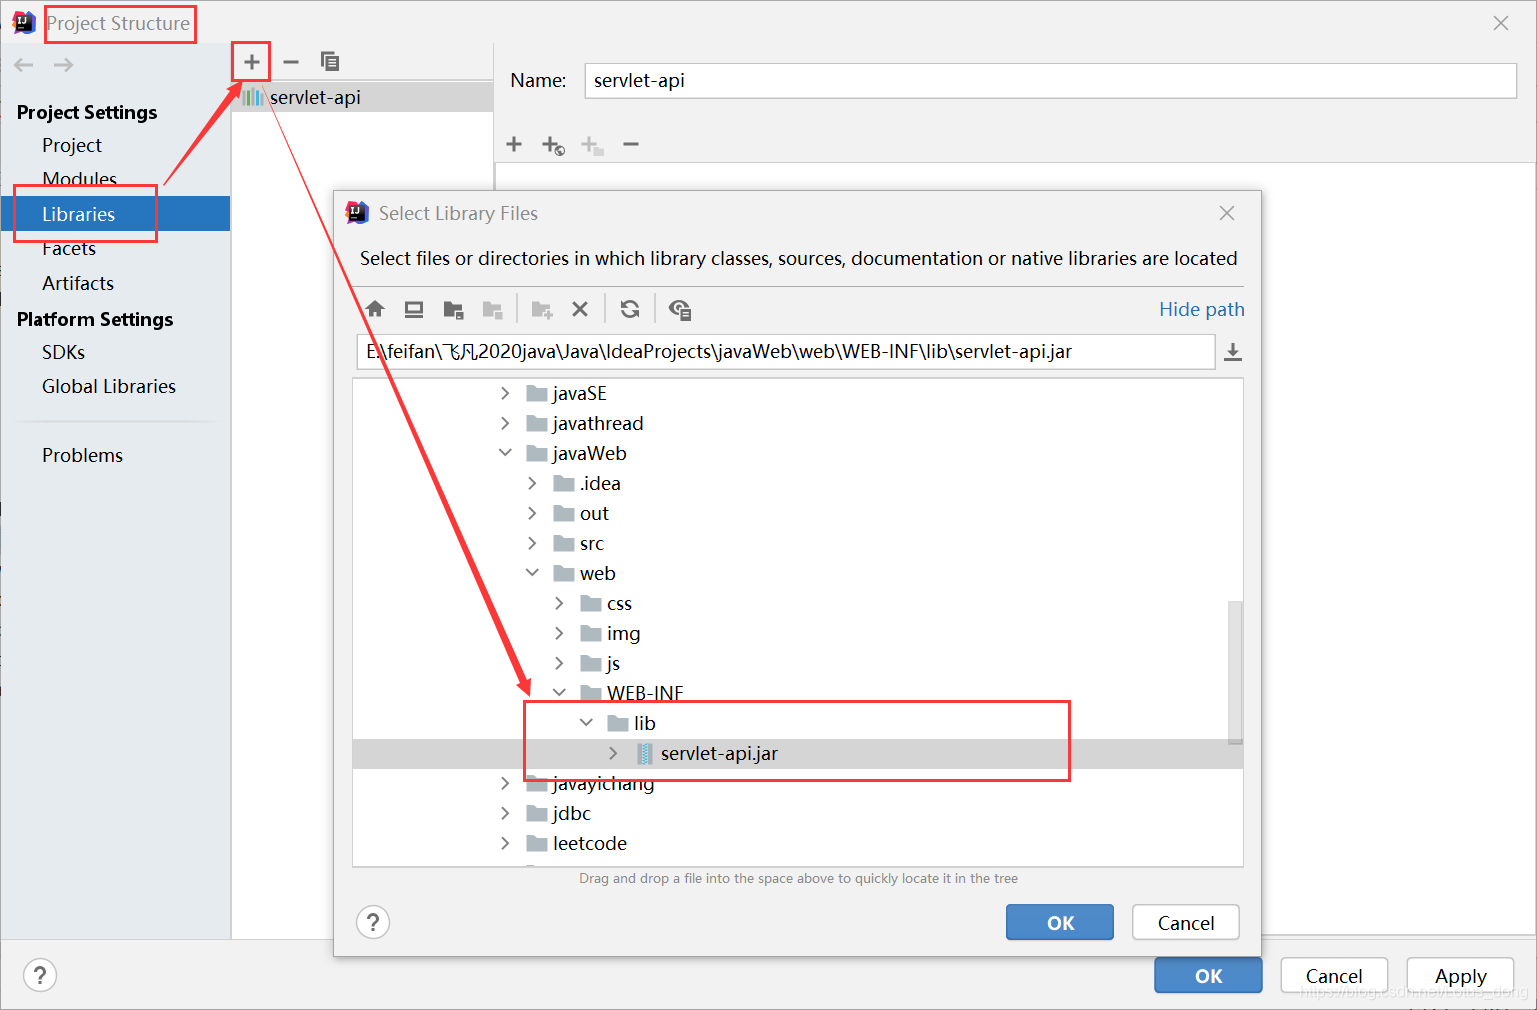This screenshot has height=1010, width=1537.
Task: Click help icon in Project Structure window
Action: pyautogui.click(x=40, y=975)
